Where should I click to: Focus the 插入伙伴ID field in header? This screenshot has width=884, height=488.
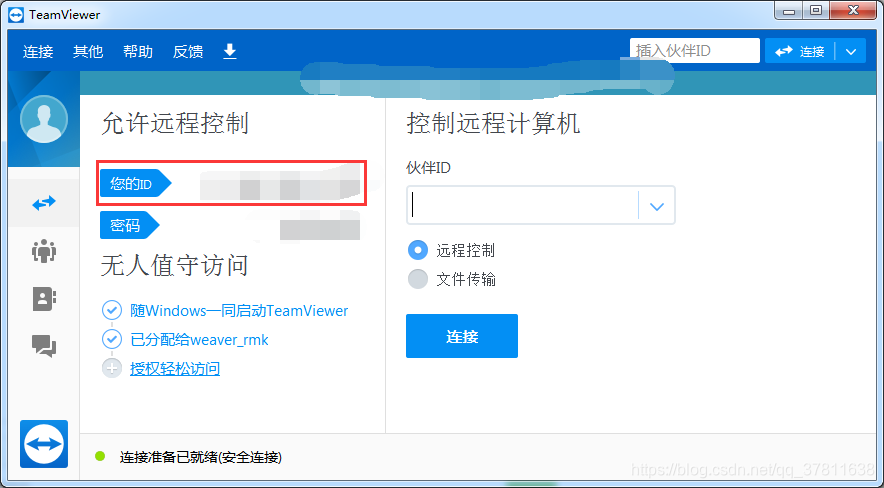click(695, 51)
